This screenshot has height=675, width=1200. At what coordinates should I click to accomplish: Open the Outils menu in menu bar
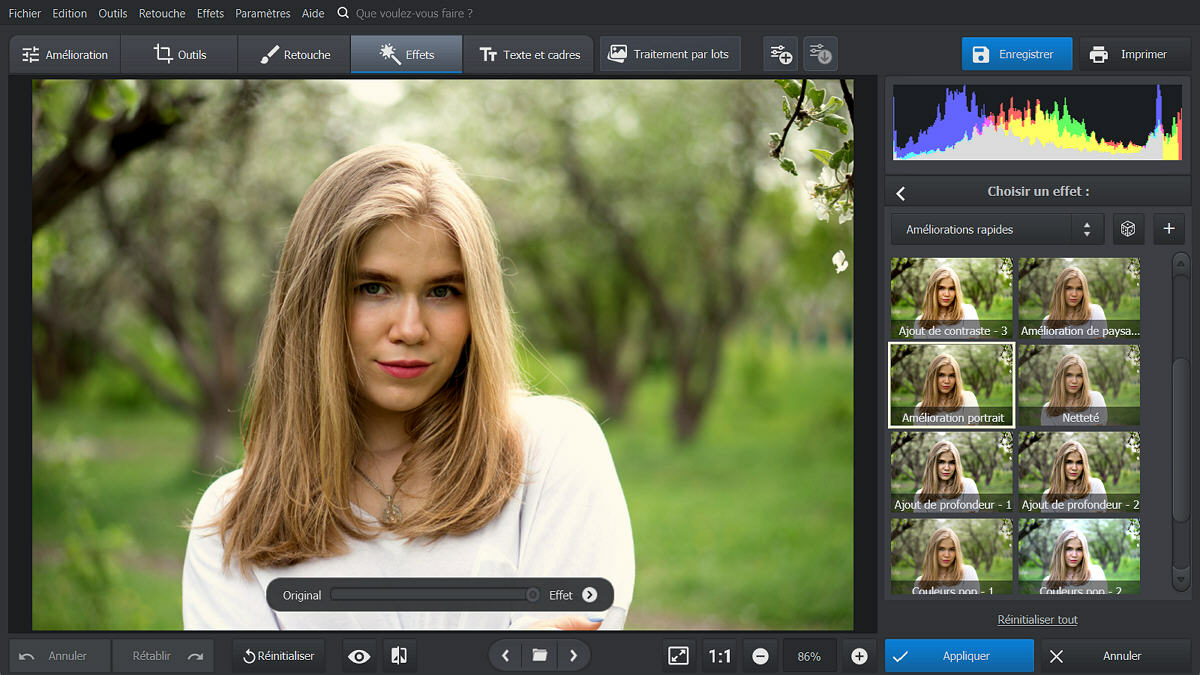[113, 13]
